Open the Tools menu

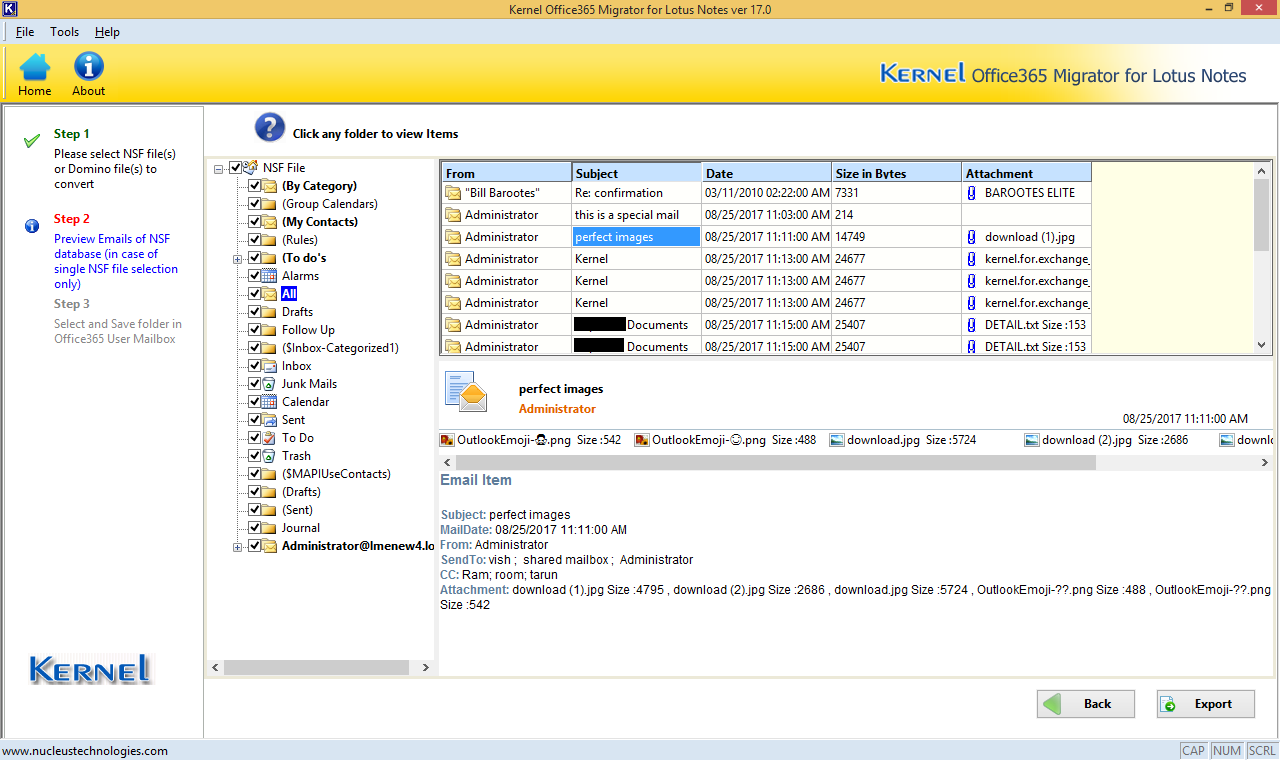pos(64,32)
